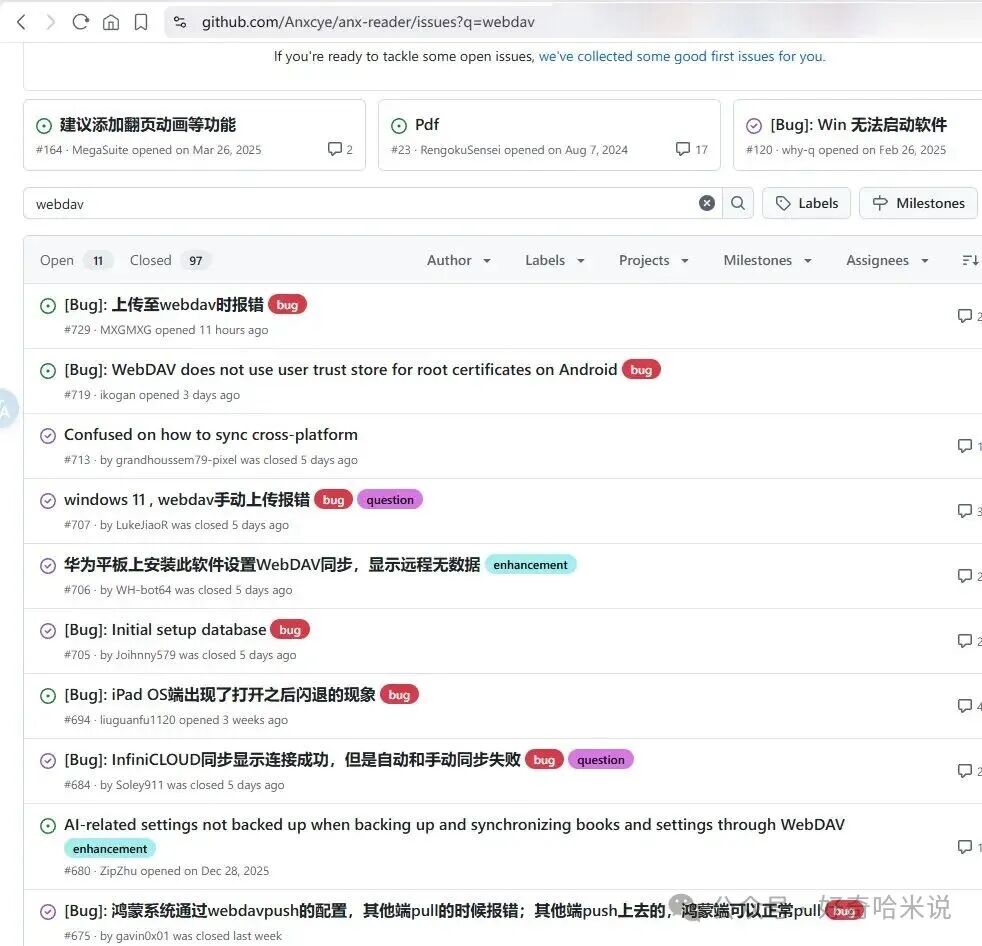Open issue about WebDAV root certificates on Android
982x946 pixels.
tap(341, 370)
